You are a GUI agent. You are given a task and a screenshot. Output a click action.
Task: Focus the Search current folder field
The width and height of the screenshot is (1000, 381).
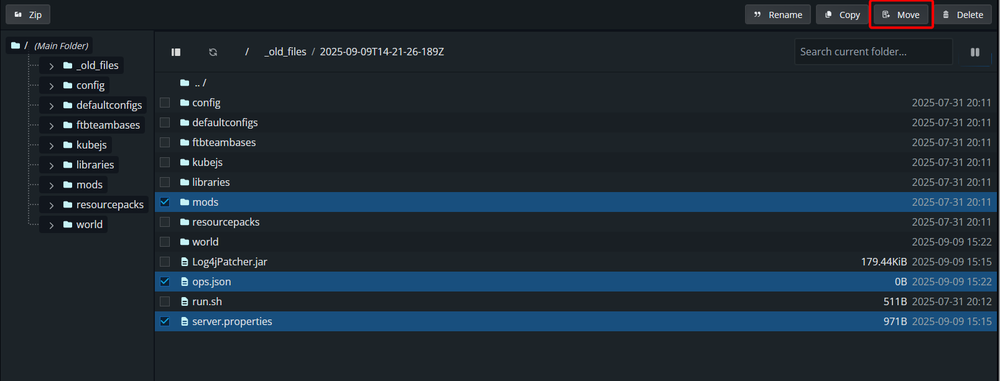(x=873, y=52)
